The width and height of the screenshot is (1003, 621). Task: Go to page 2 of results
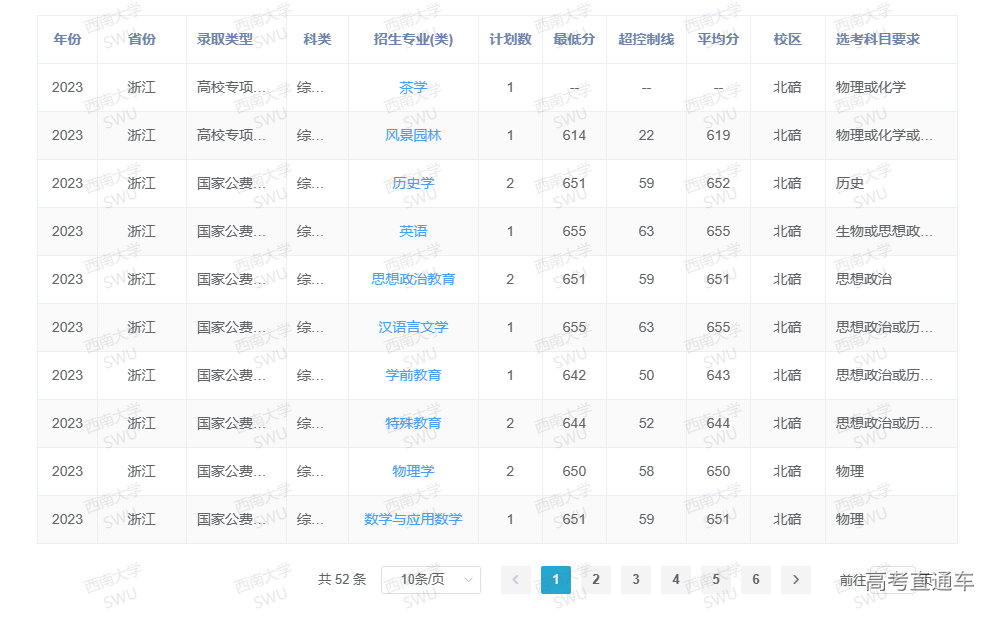tap(595, 580)
